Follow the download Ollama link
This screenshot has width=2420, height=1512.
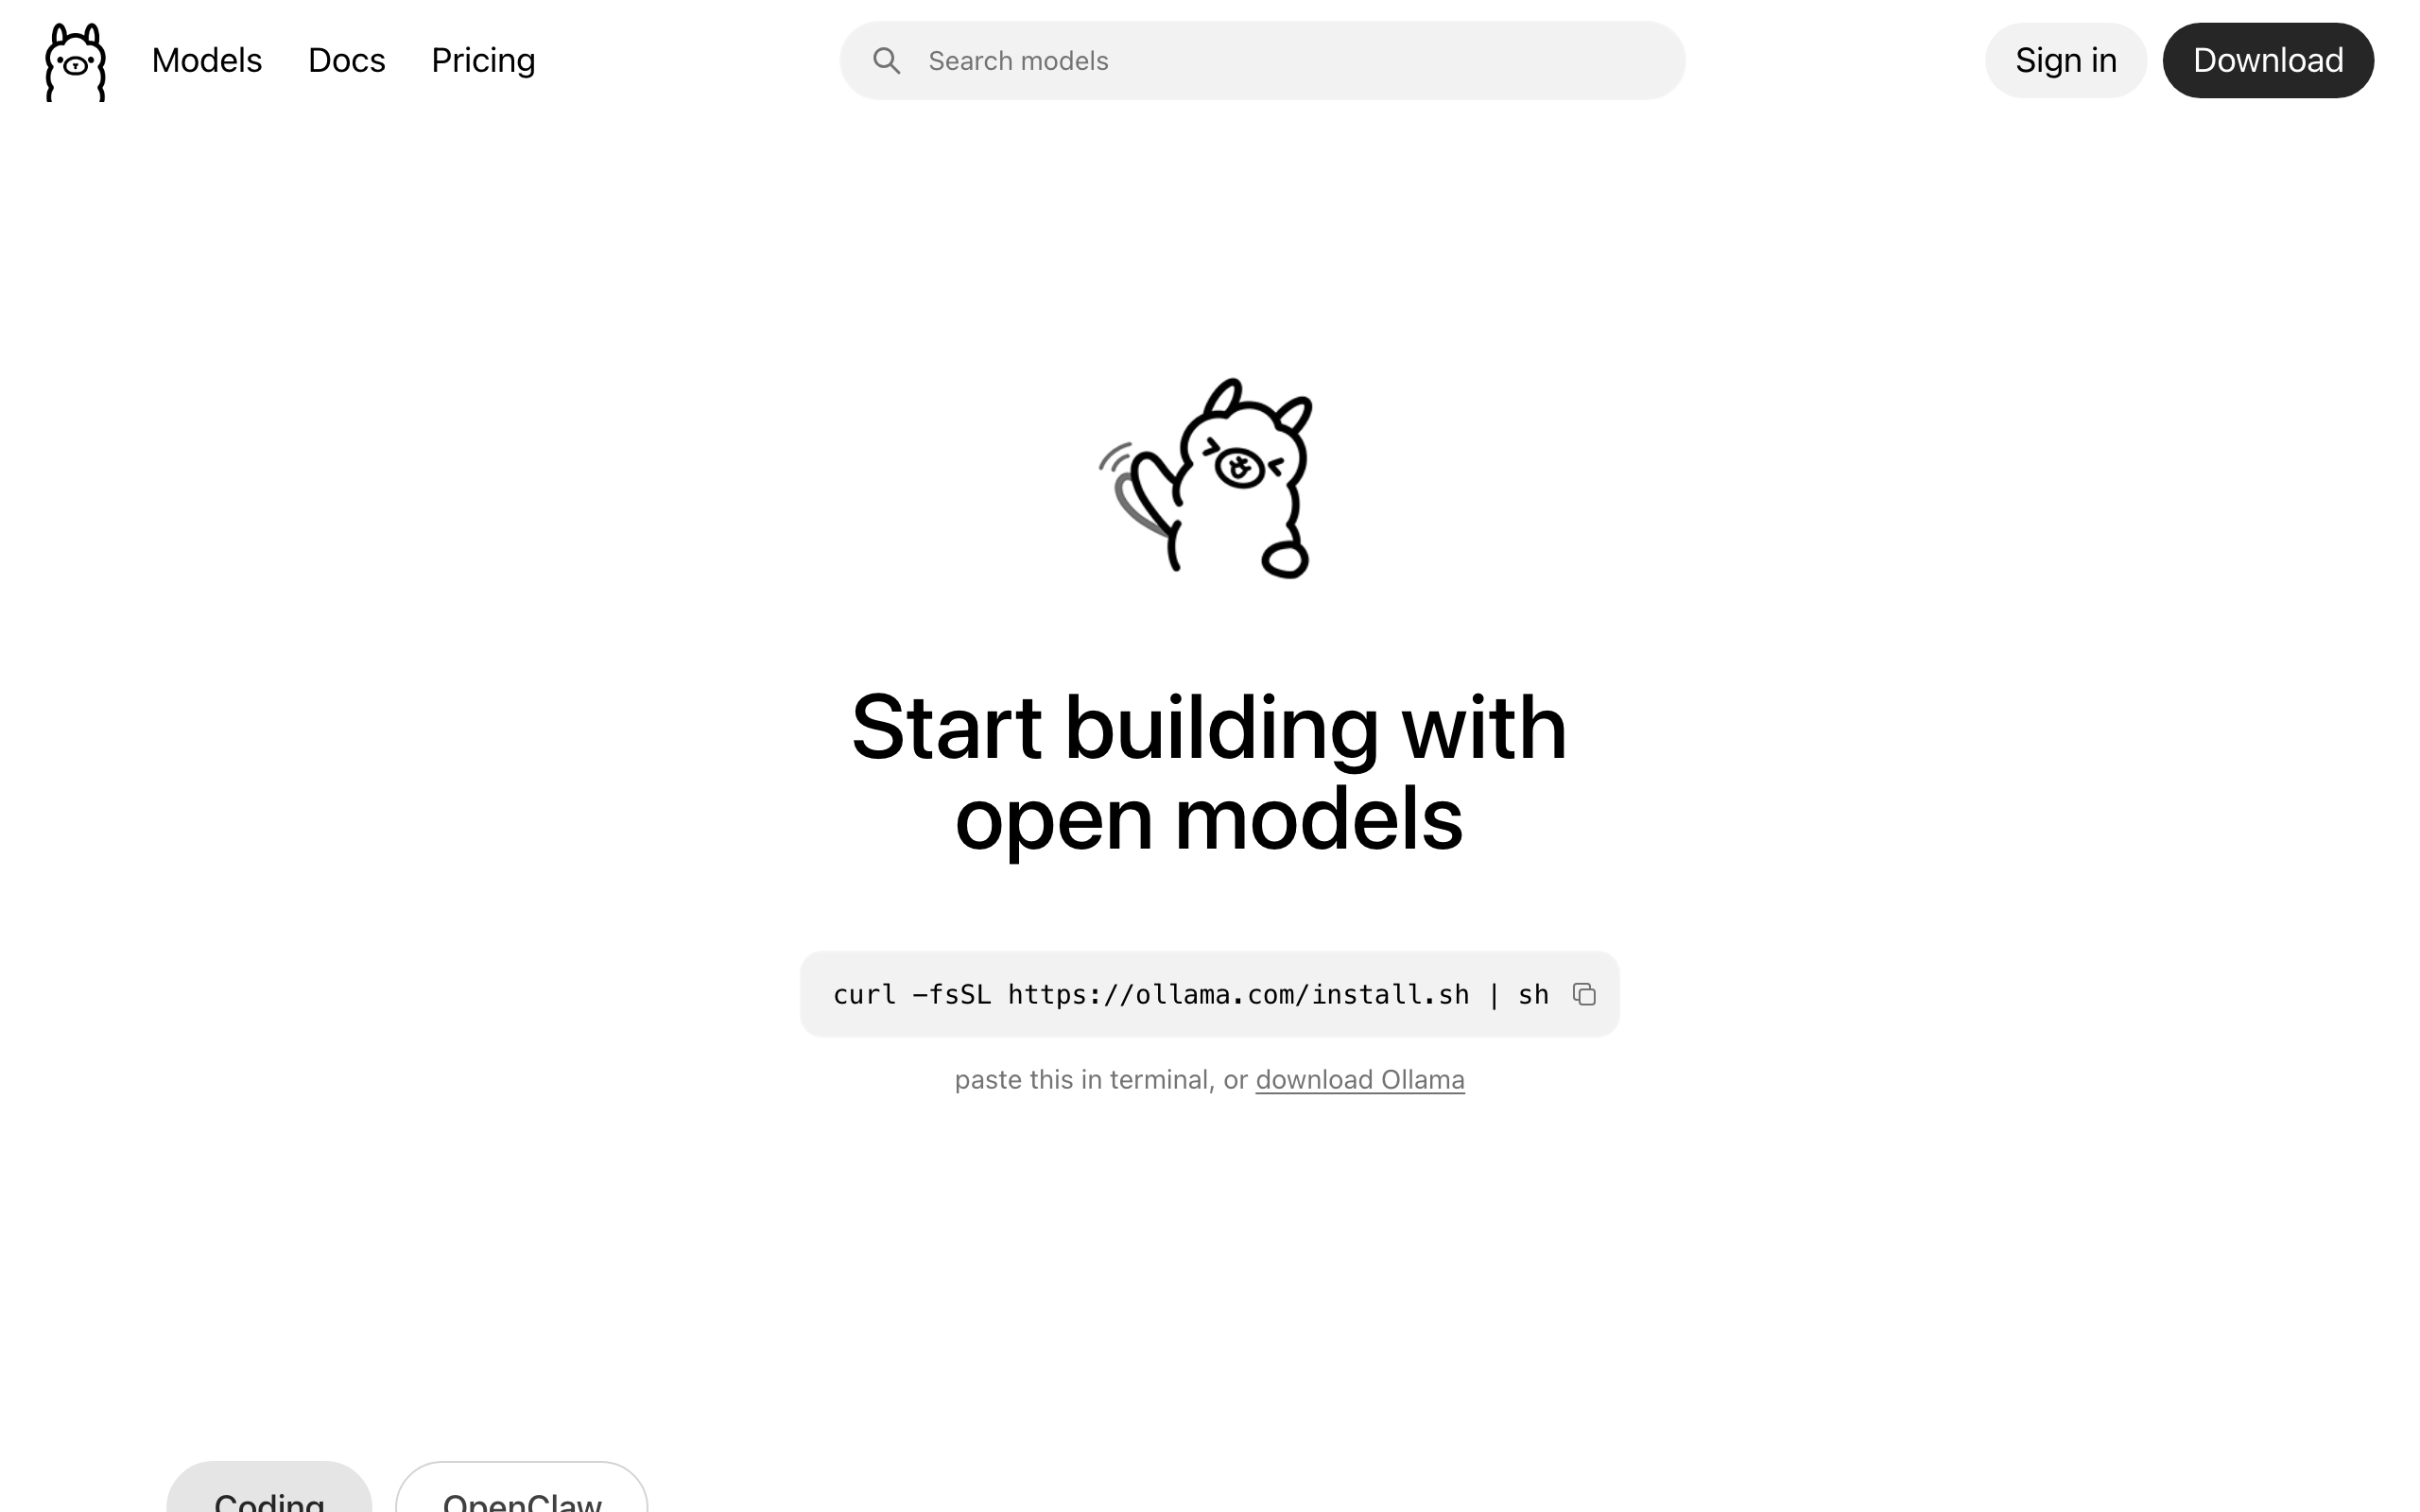(1360, 1080)
